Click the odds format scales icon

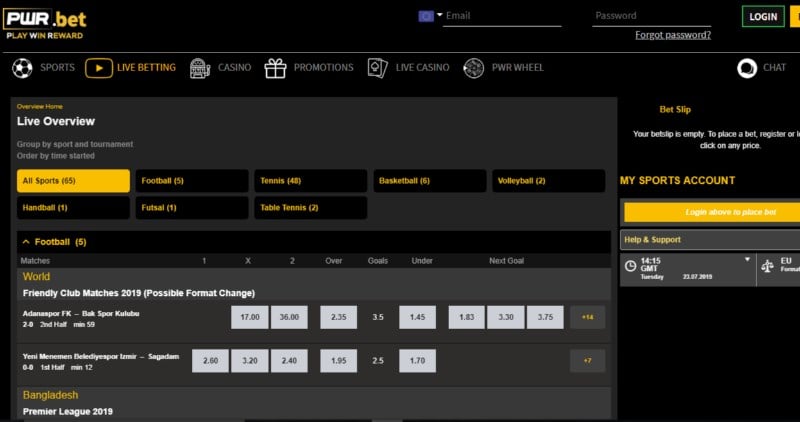click(x=767, y=266)
